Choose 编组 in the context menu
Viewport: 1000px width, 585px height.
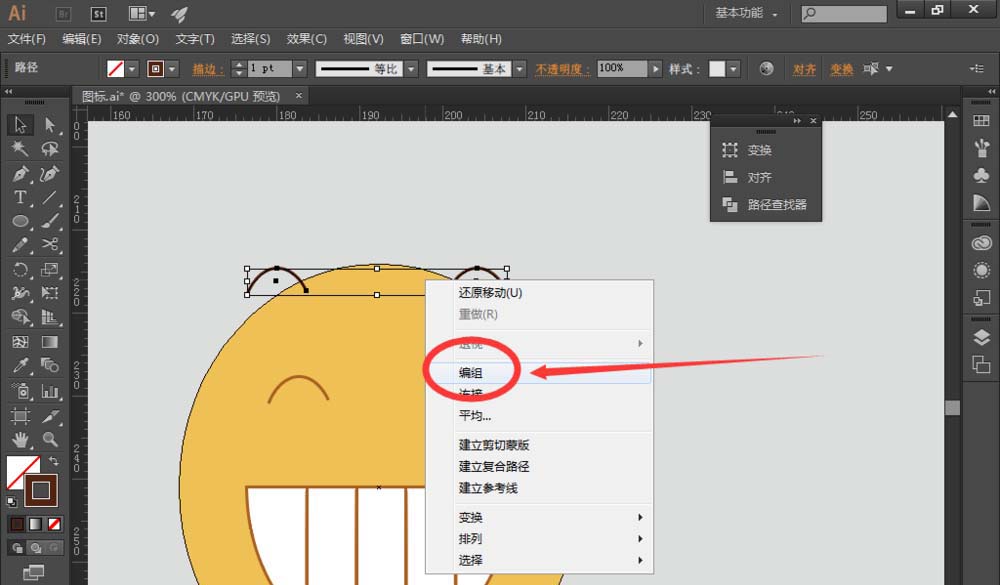[x=539, y=373]
